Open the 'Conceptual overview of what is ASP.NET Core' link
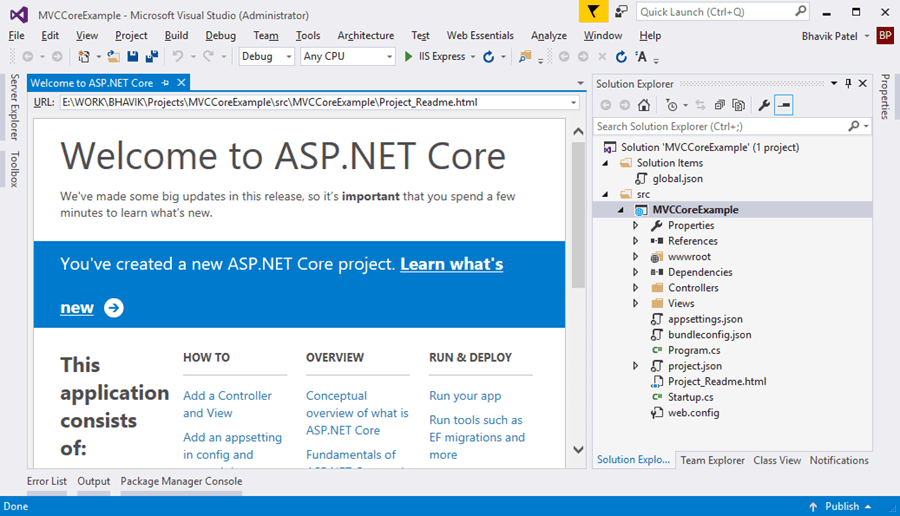 (x=357, y=413)
